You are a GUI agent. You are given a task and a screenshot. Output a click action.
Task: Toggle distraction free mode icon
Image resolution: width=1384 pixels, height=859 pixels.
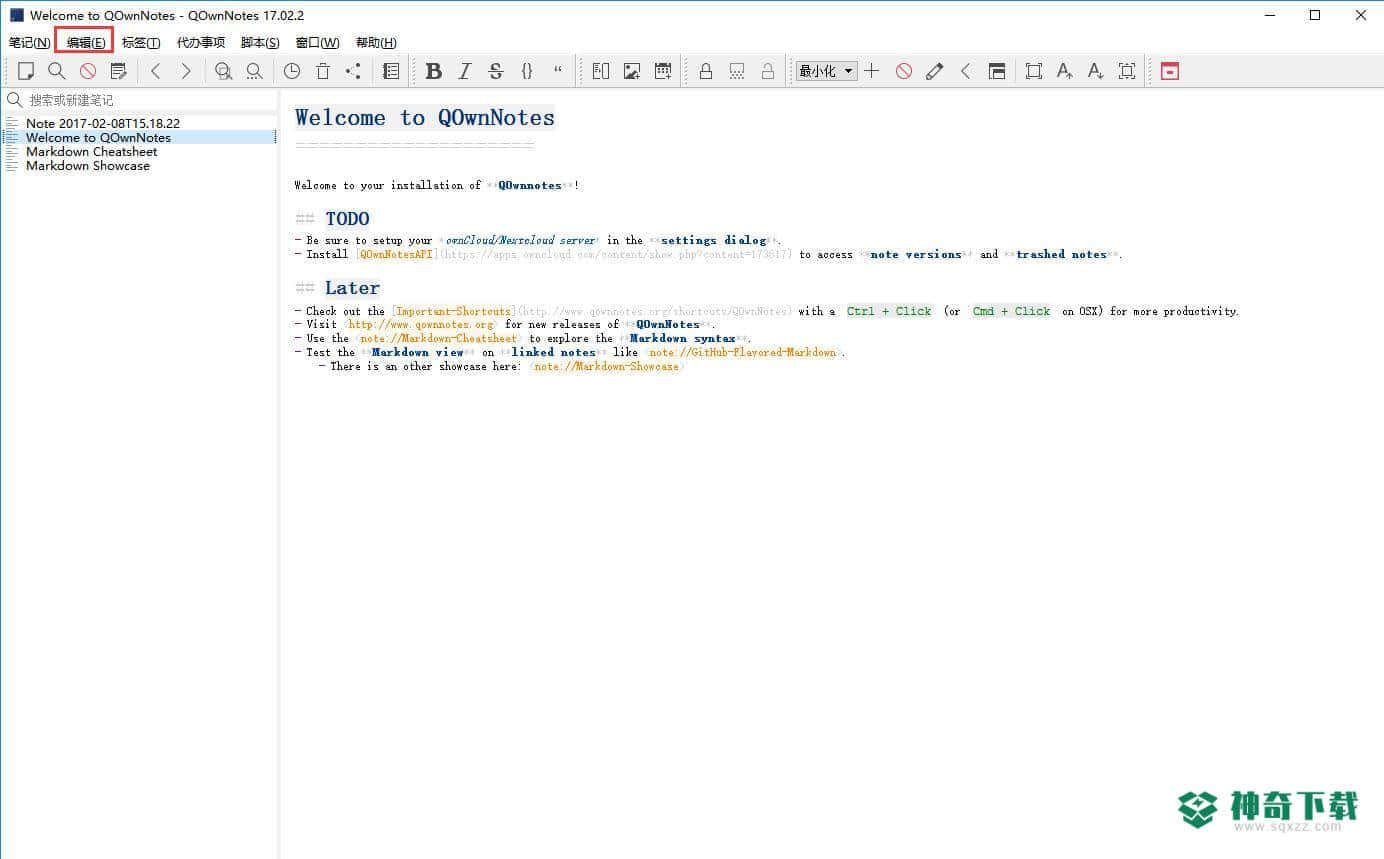[x=1034, y=71]
